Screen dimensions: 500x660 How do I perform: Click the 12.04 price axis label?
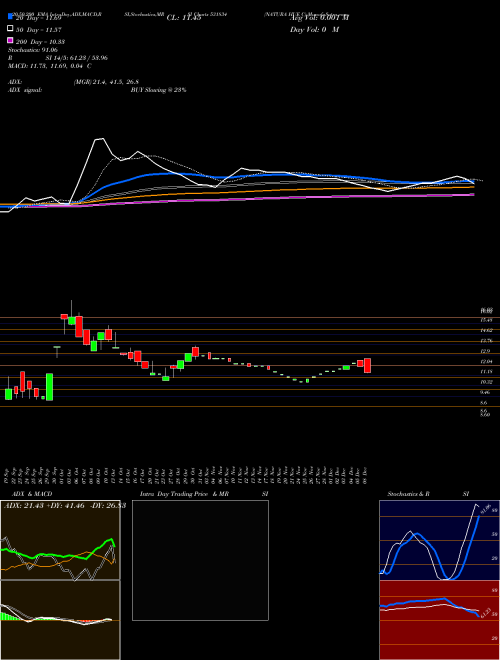coord(486,362)
